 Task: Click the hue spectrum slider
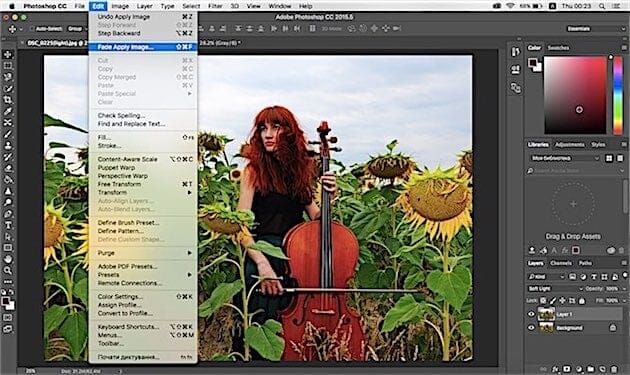click(618, 95)
